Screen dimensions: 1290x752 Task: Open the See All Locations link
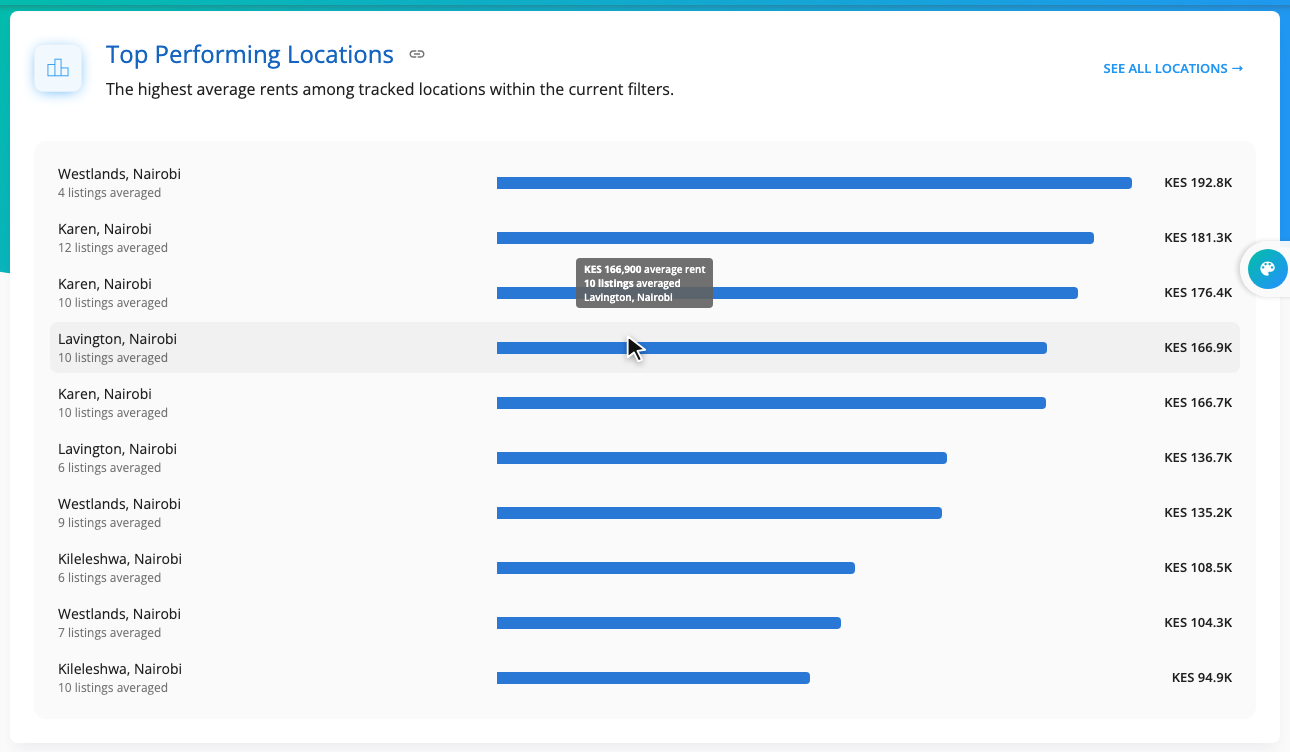pyautogui.click(x=1173, y=69)
